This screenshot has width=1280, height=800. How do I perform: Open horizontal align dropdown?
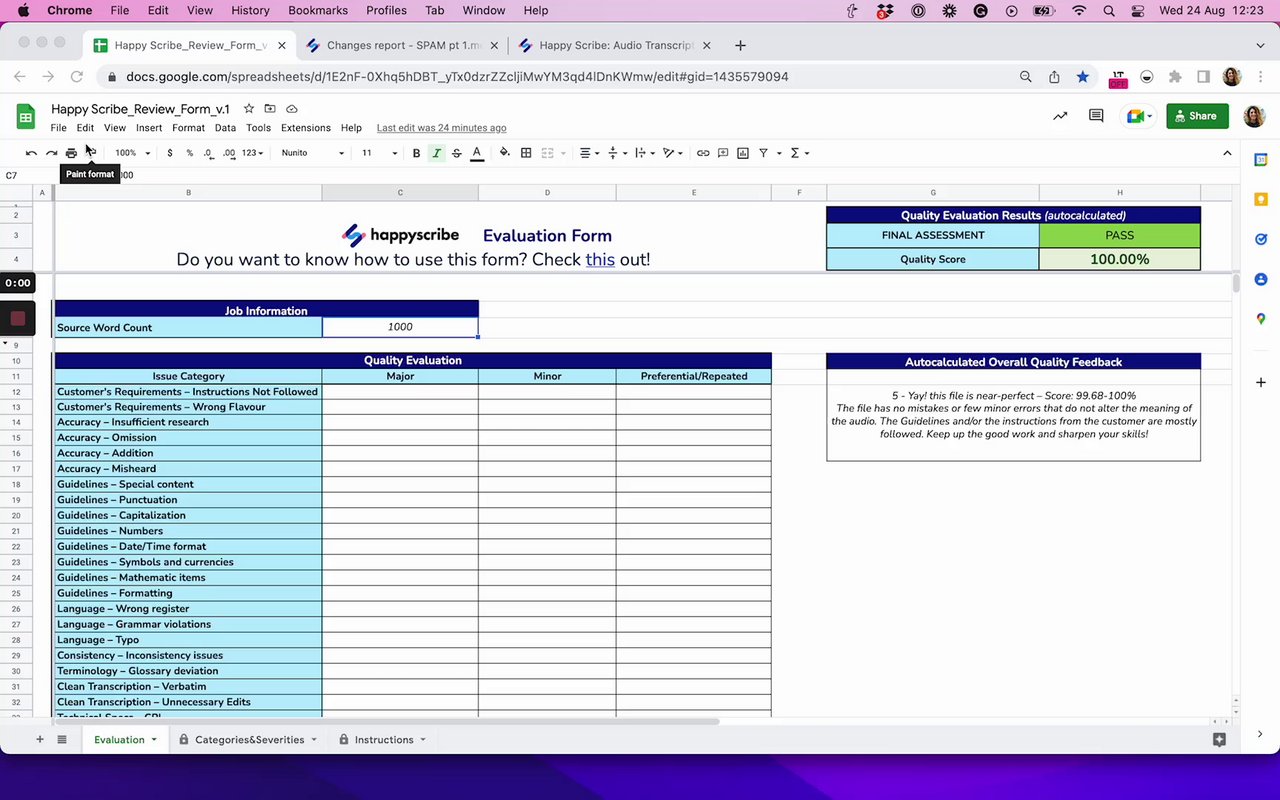click(590, 153)
